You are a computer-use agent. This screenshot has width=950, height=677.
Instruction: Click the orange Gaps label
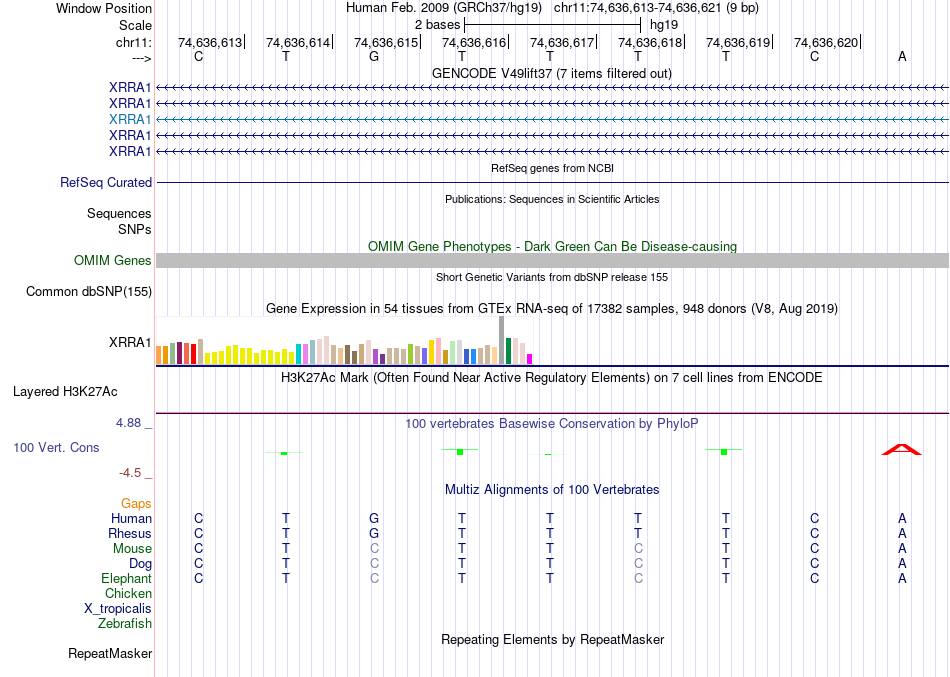[x=136, y=504]
